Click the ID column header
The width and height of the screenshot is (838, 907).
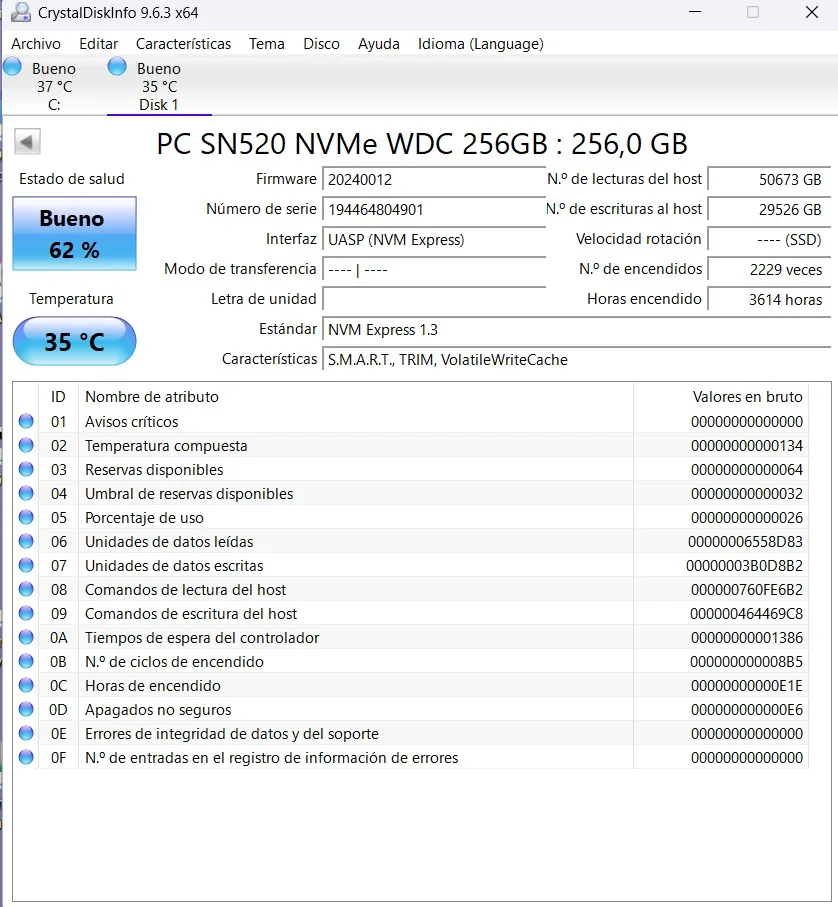pyautogui.click(x=58, y=397)
